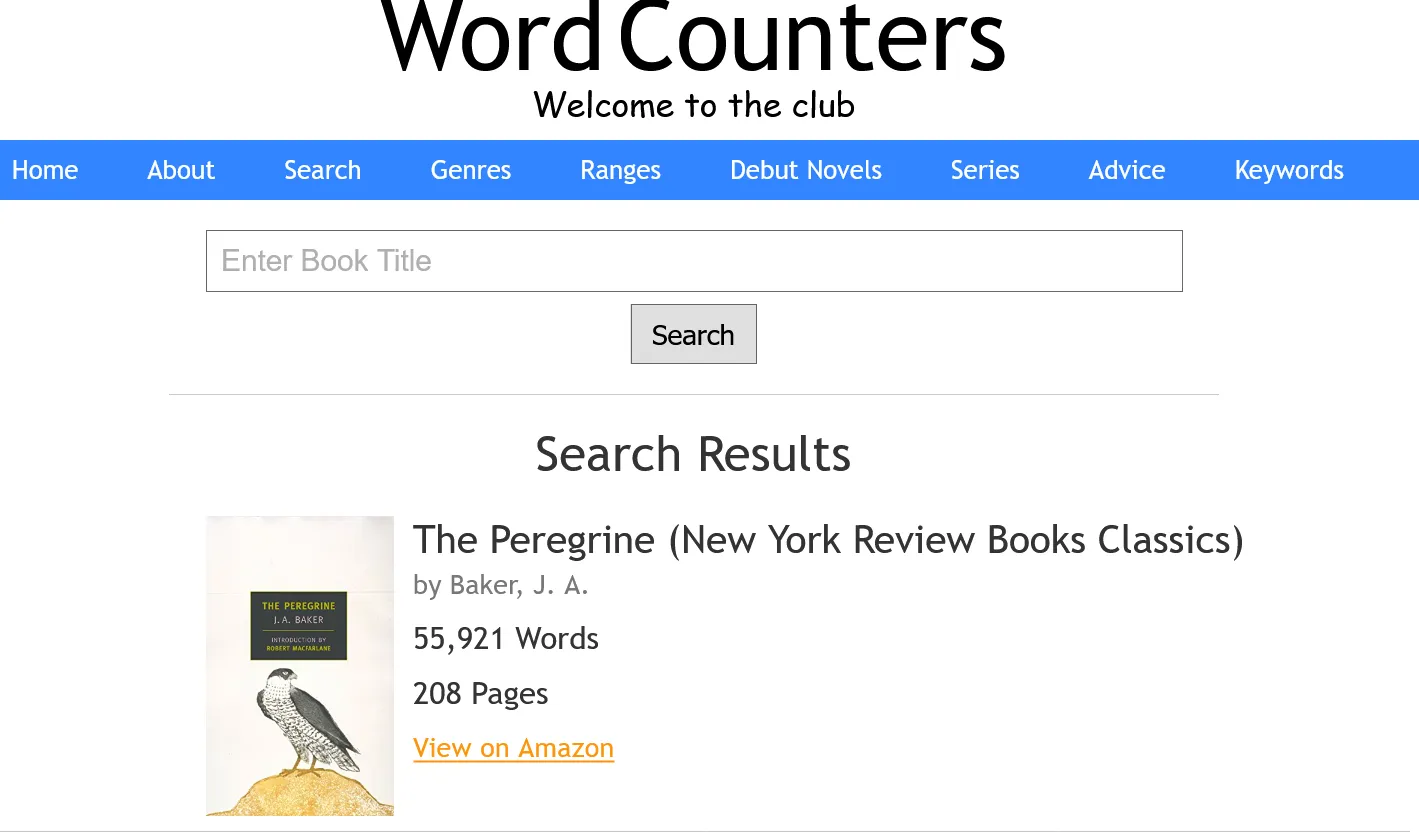This screenshot has width=1419, height=832.
Task: Select The Peregrine book title heading
Action: pos(828,540)
